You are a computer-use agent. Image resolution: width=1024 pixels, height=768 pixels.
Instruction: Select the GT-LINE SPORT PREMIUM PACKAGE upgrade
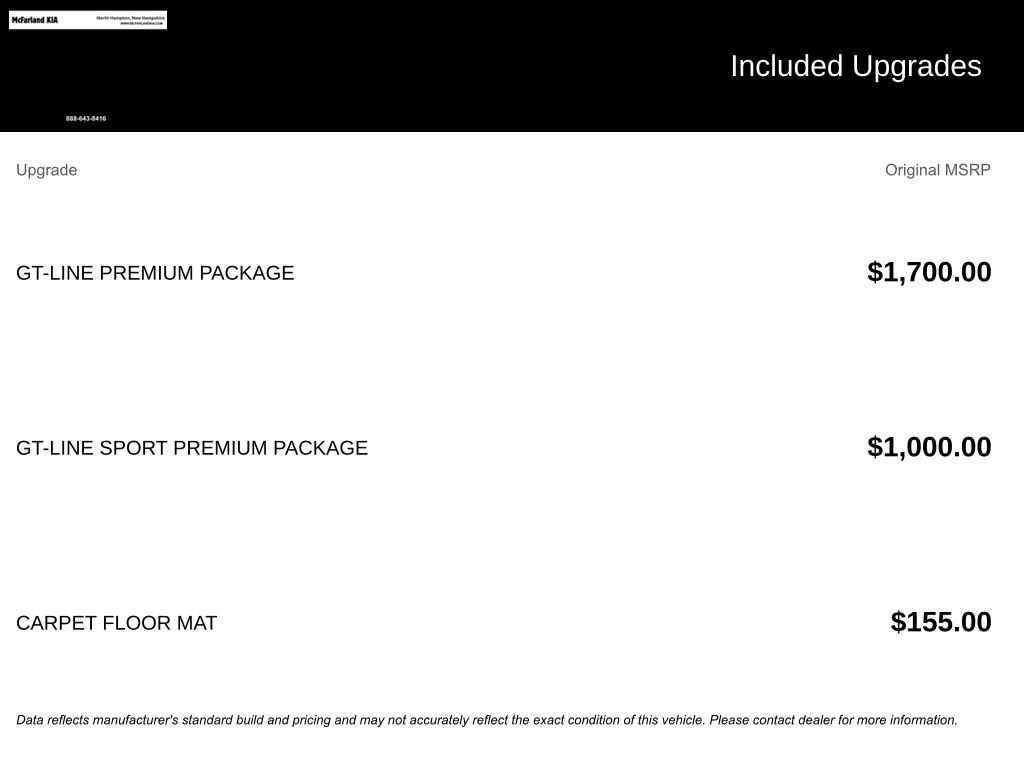pos(192,448)
